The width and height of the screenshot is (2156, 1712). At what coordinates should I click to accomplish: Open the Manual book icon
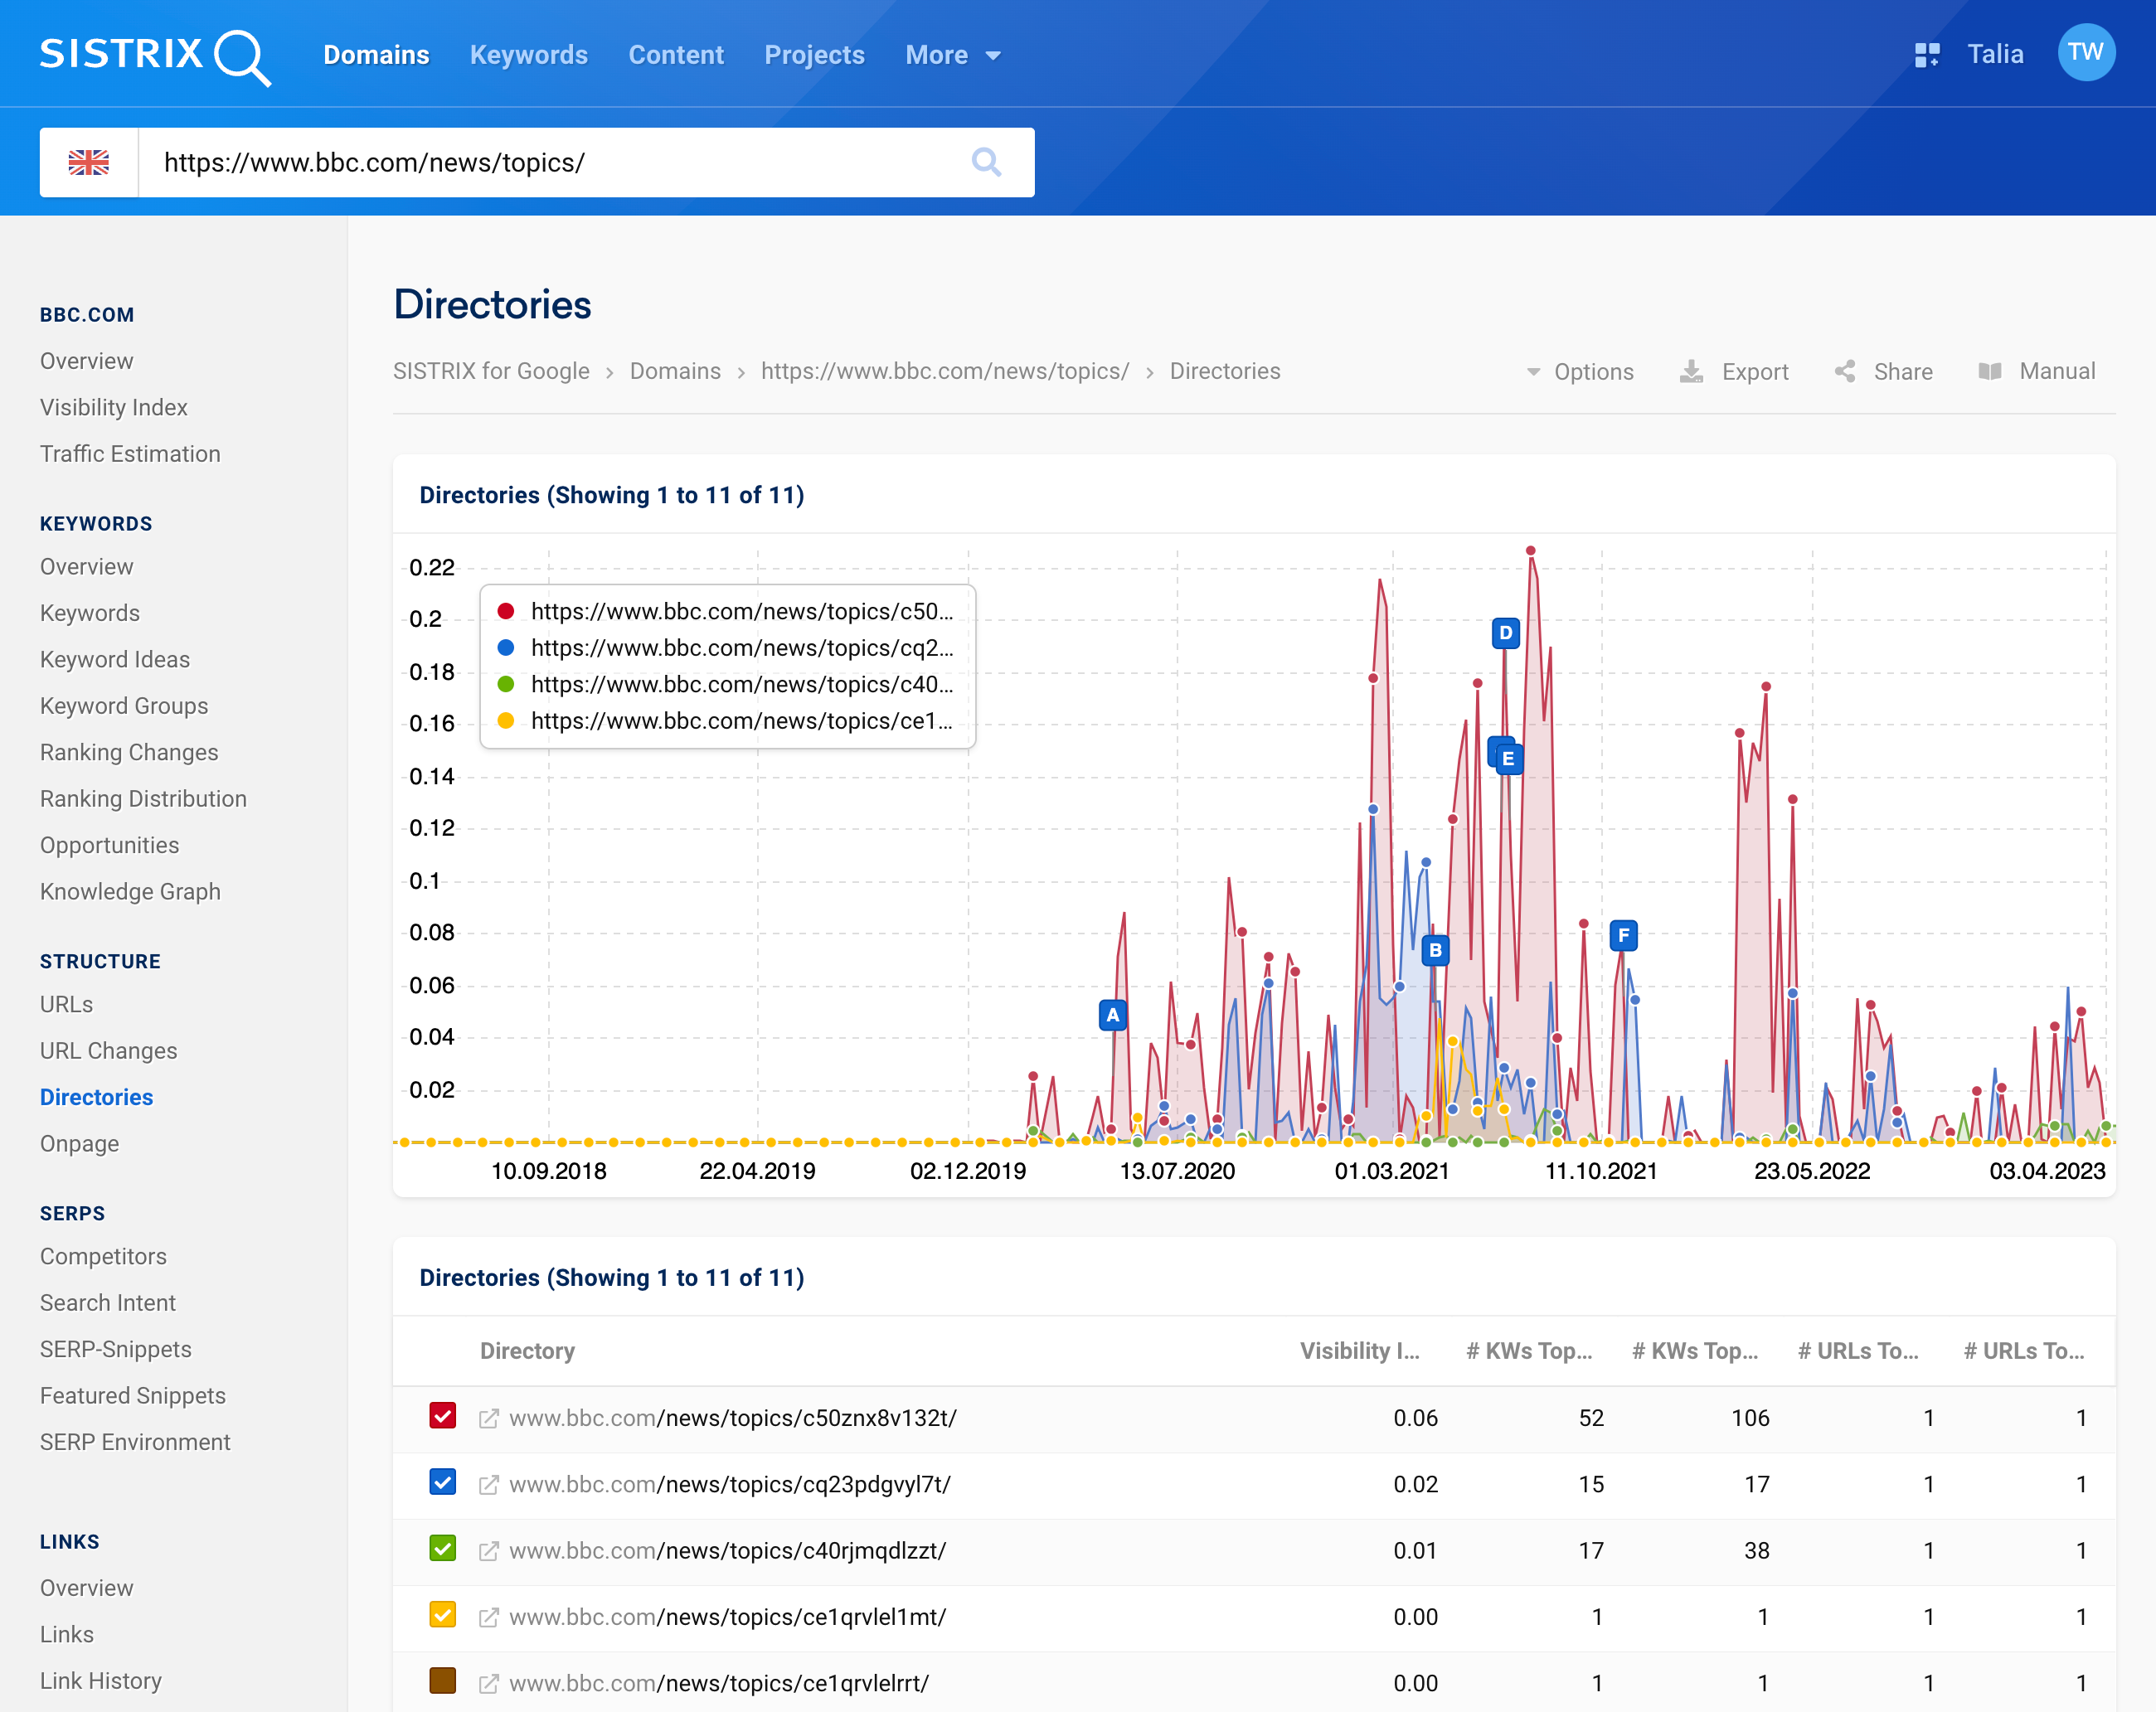(1990, 371)
